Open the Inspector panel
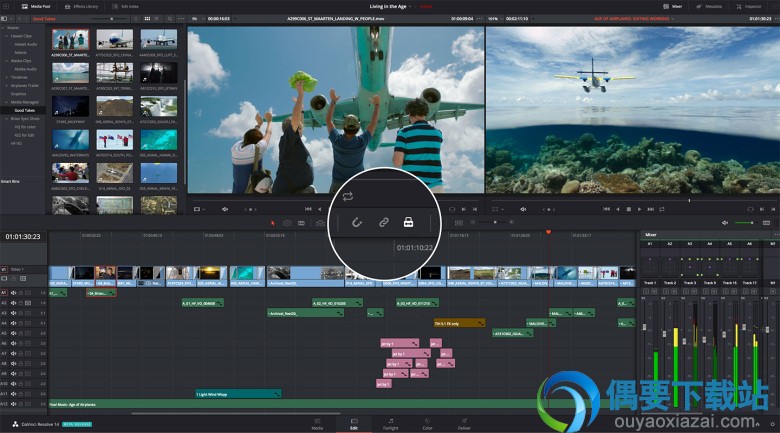Screen dimensions: 780x433 click(x=749, y=6)
